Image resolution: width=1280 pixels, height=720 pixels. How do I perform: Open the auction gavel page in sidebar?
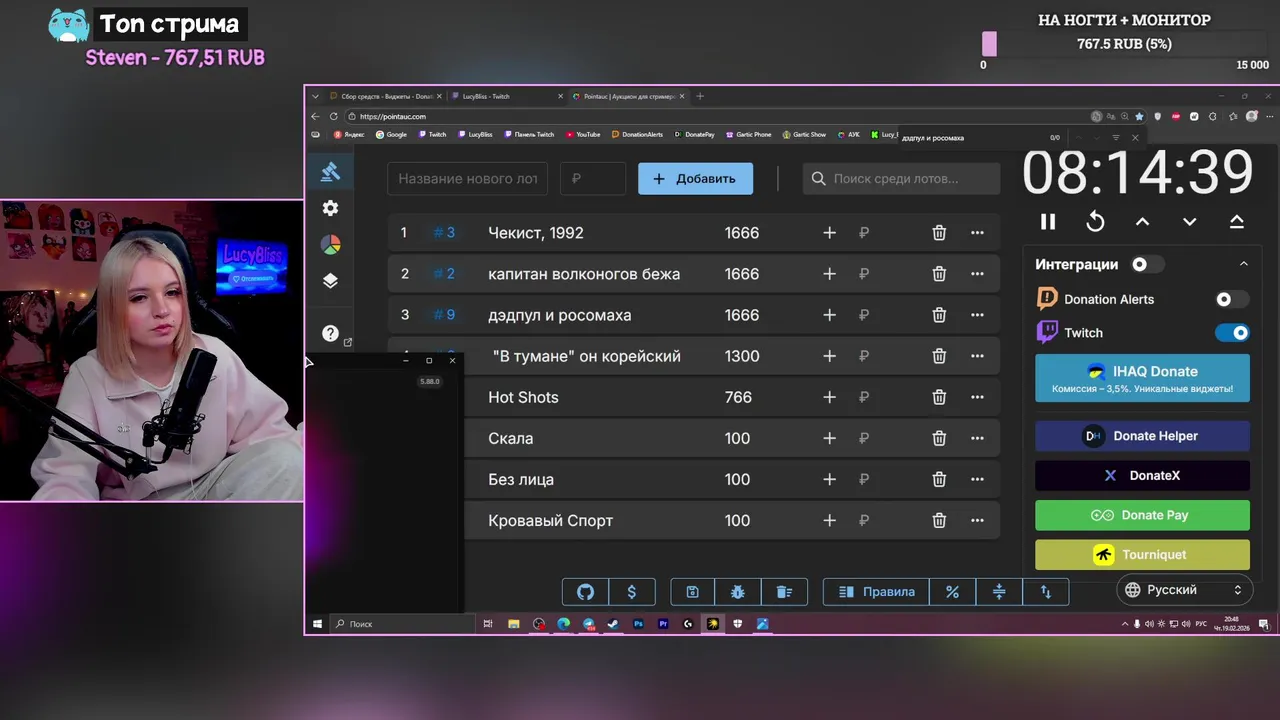(x=330, y=172)
